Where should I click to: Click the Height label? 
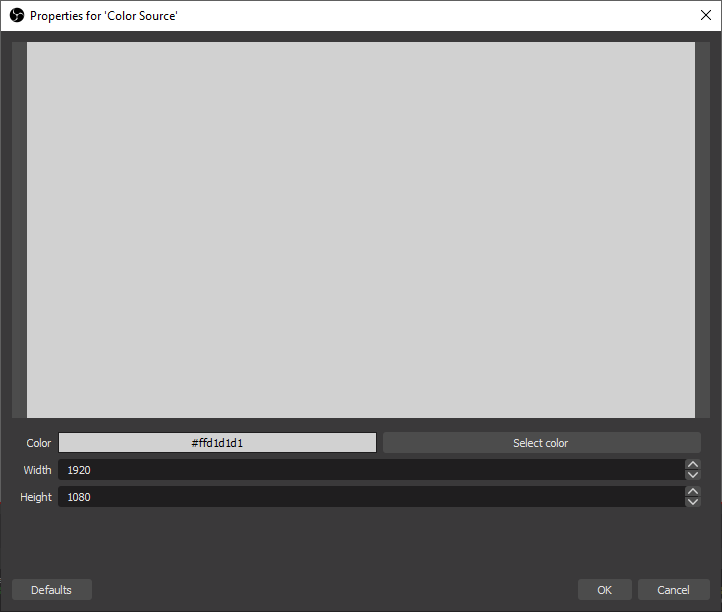pos(36,497)
